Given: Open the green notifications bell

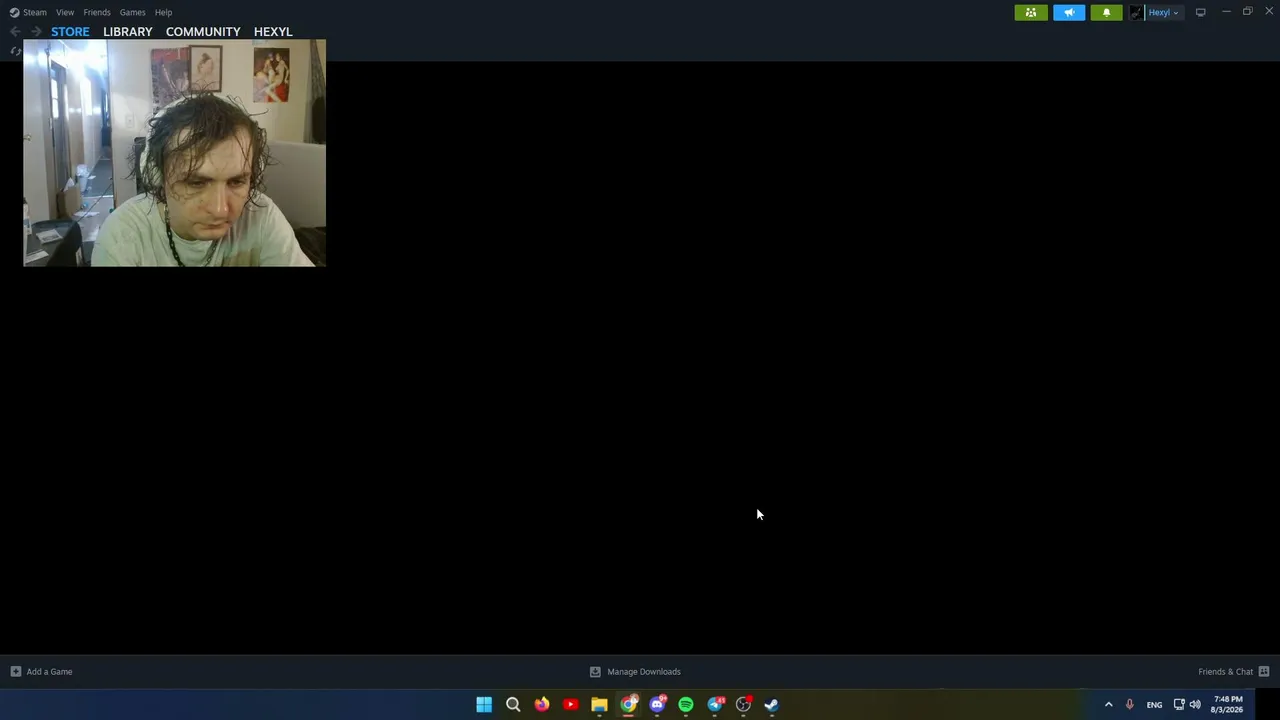Looking at the screenshot, I should pyautogui.click(x=1106, y=12).
